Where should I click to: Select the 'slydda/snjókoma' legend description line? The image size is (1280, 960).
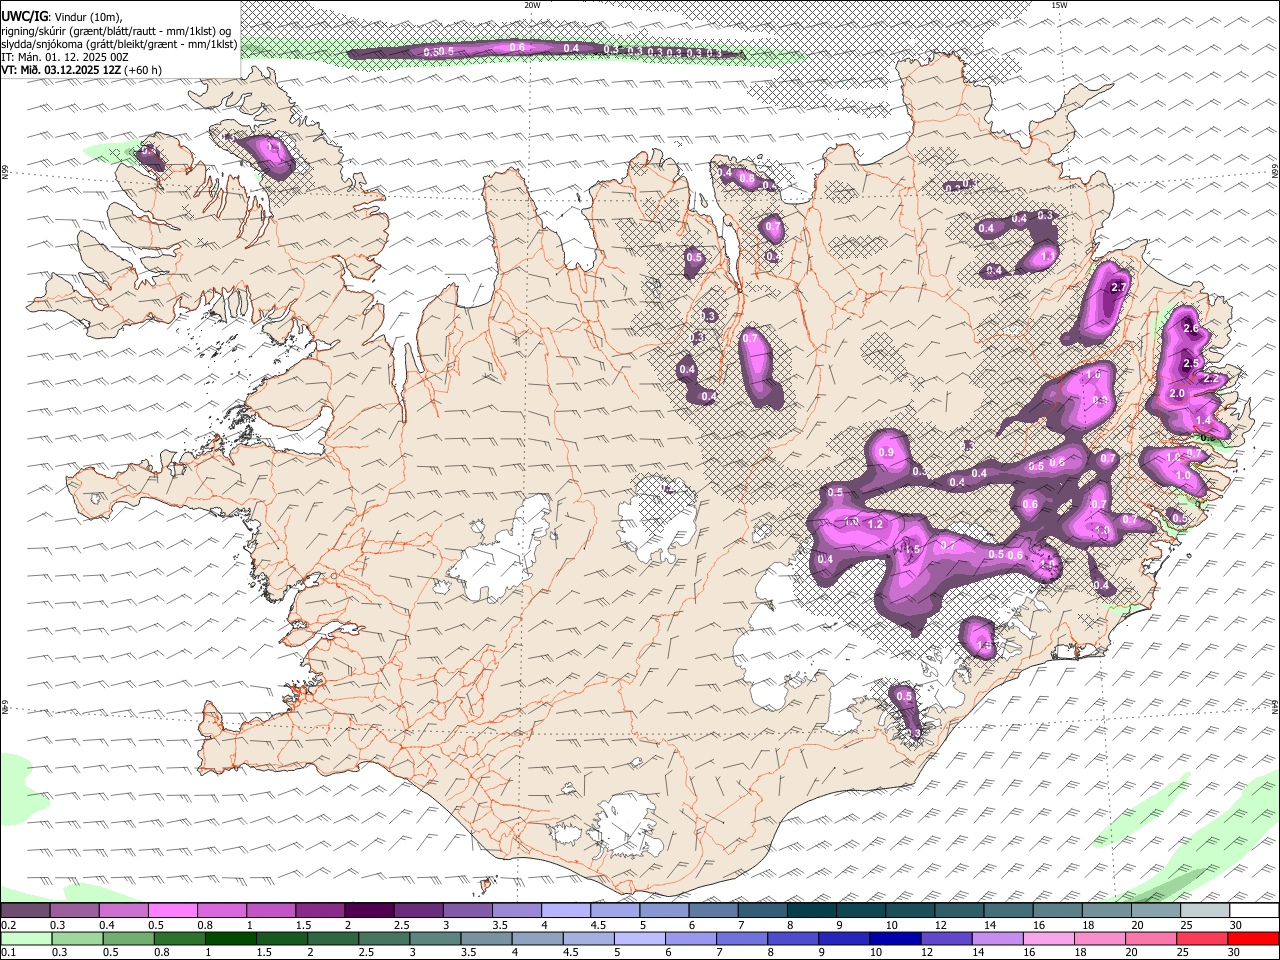click(119, 44)
